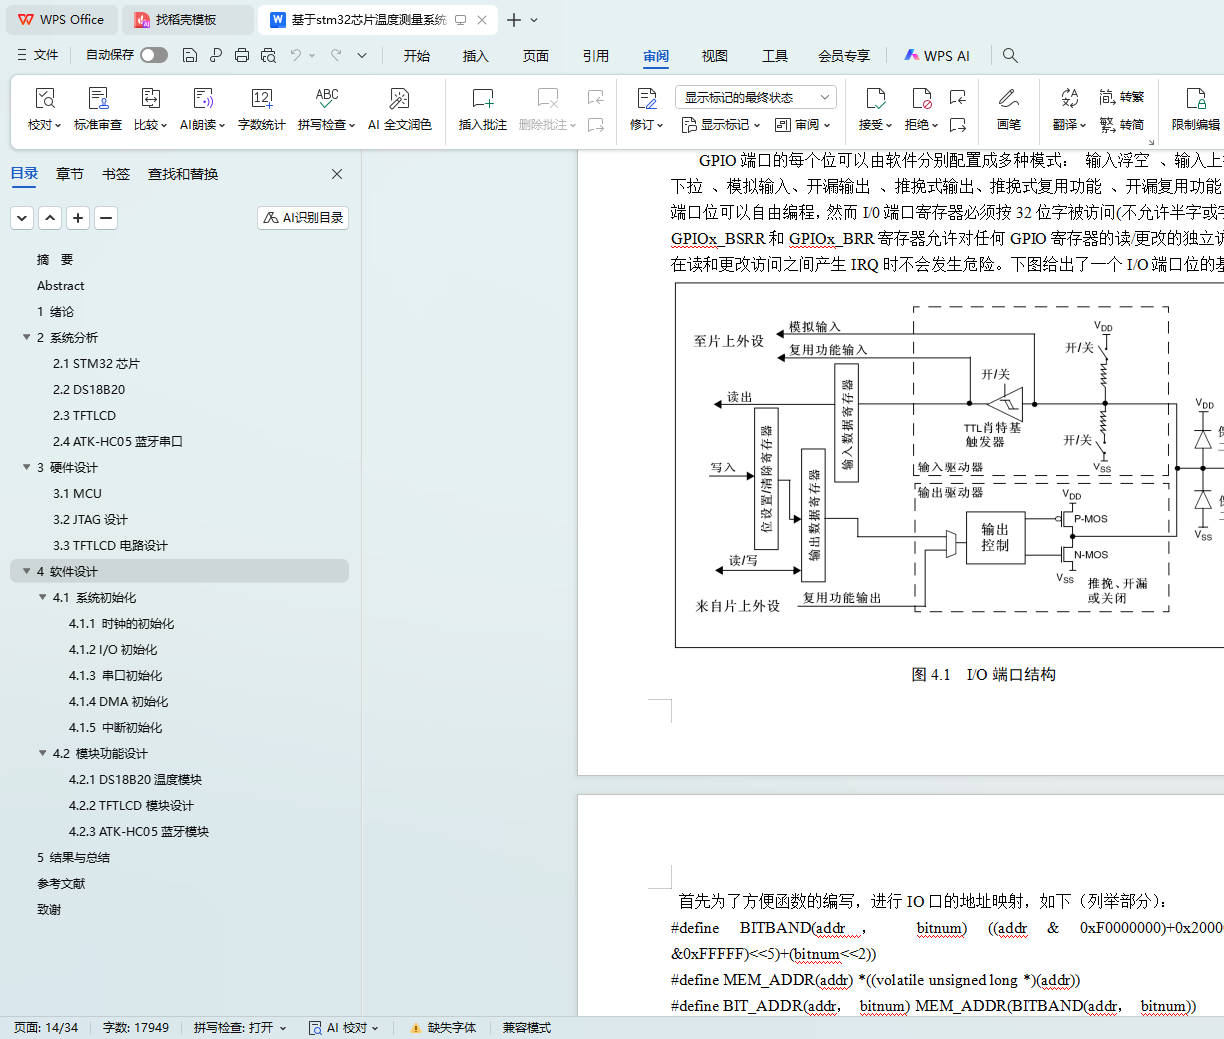Close the navigation pane with X
Image resolution: width=1224 pixels, height=1039 pixels.
(337, 174)
